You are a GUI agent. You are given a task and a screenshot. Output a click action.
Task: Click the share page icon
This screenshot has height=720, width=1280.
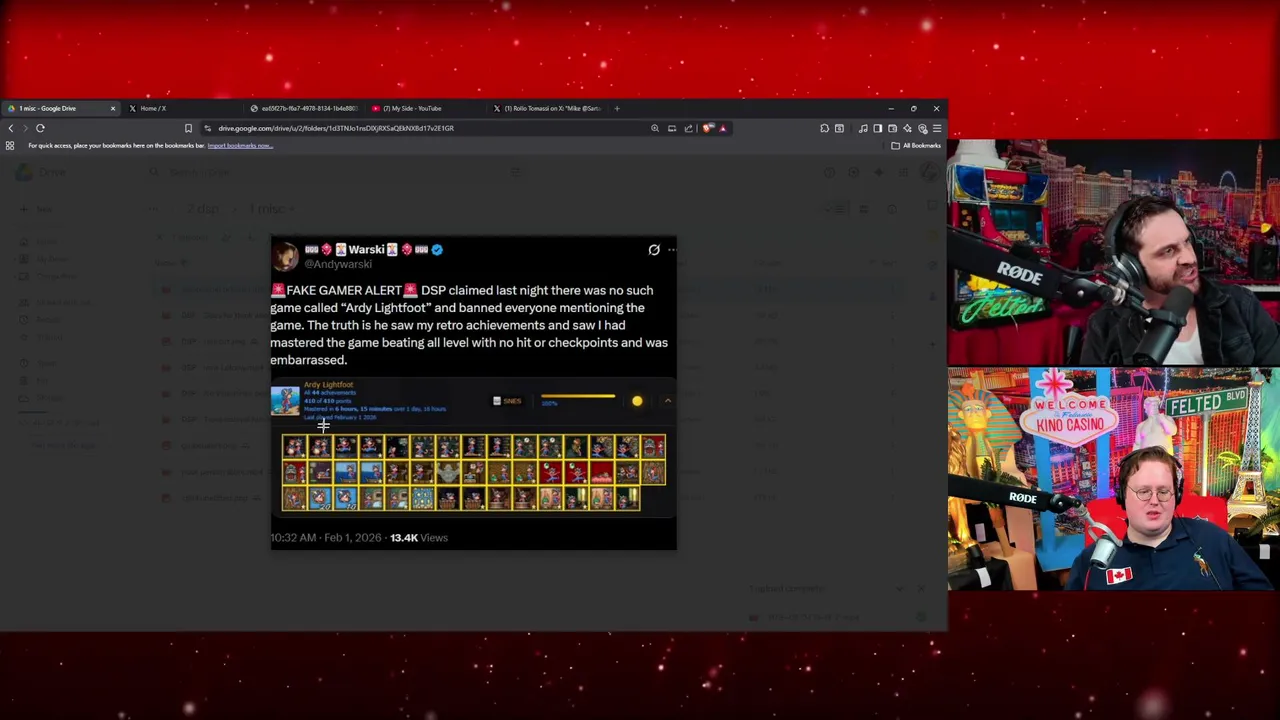(x=688, y=128)
